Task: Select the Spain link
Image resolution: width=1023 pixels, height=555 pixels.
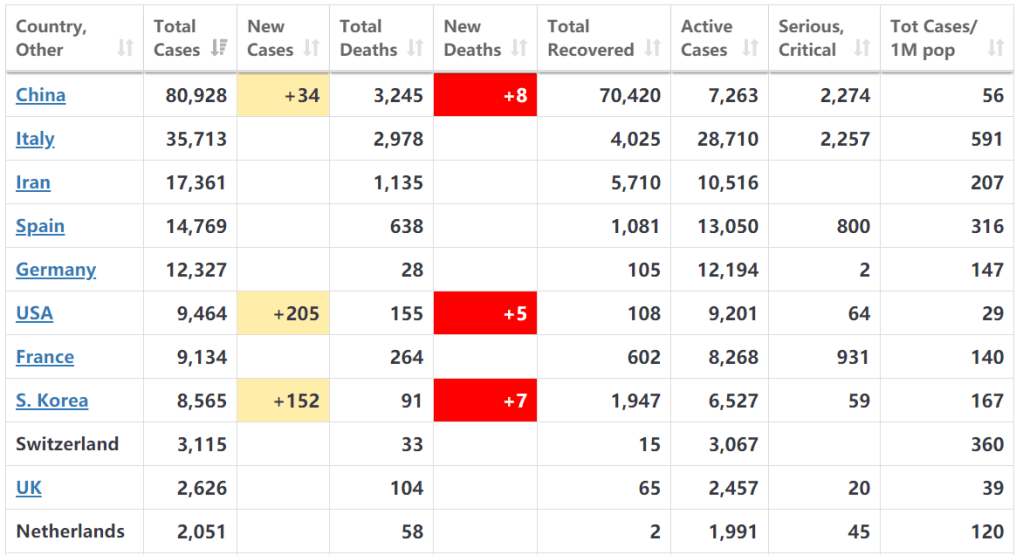Action: coord(40,226)
